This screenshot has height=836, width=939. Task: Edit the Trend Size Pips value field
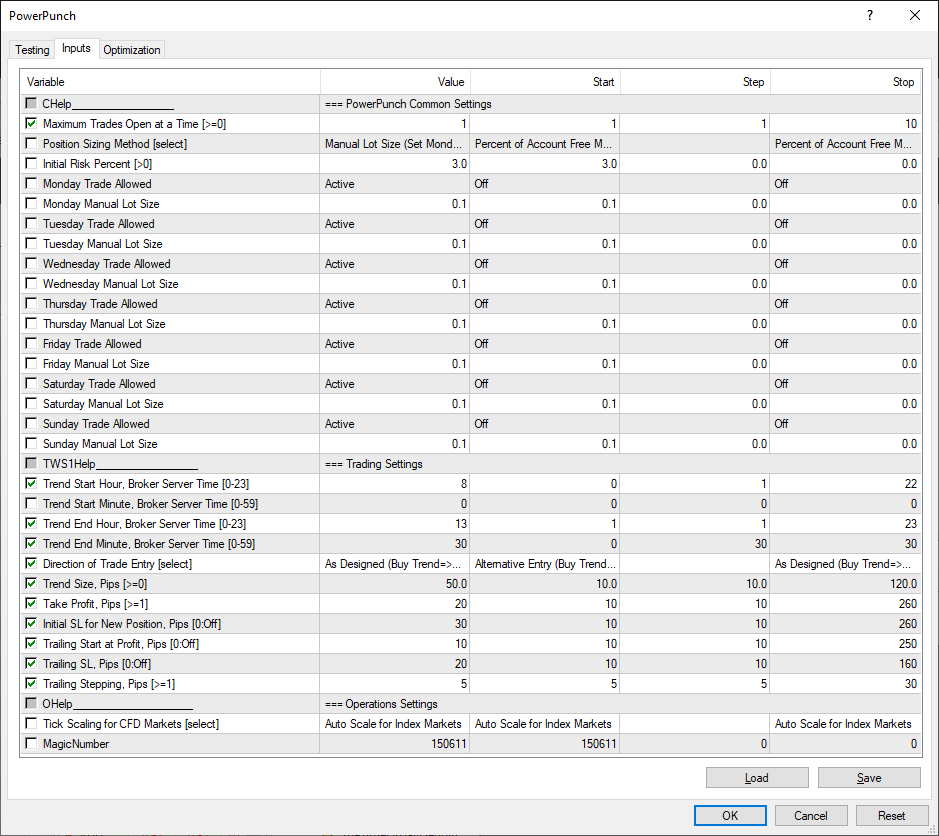[395, 584]
